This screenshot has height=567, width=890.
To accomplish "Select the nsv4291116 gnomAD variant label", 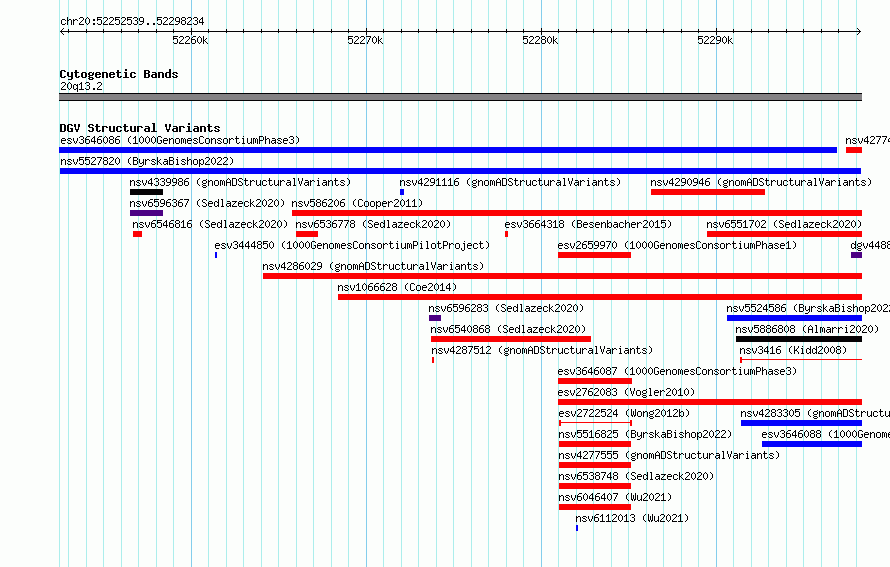I will click(510, 182).
